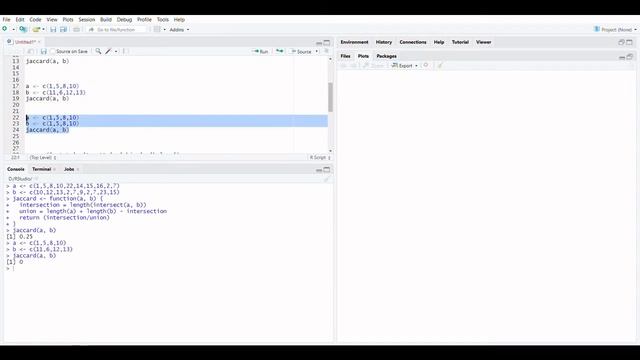Switch to the History tab
Screen dimensions: 640x360
coord(384,42)
